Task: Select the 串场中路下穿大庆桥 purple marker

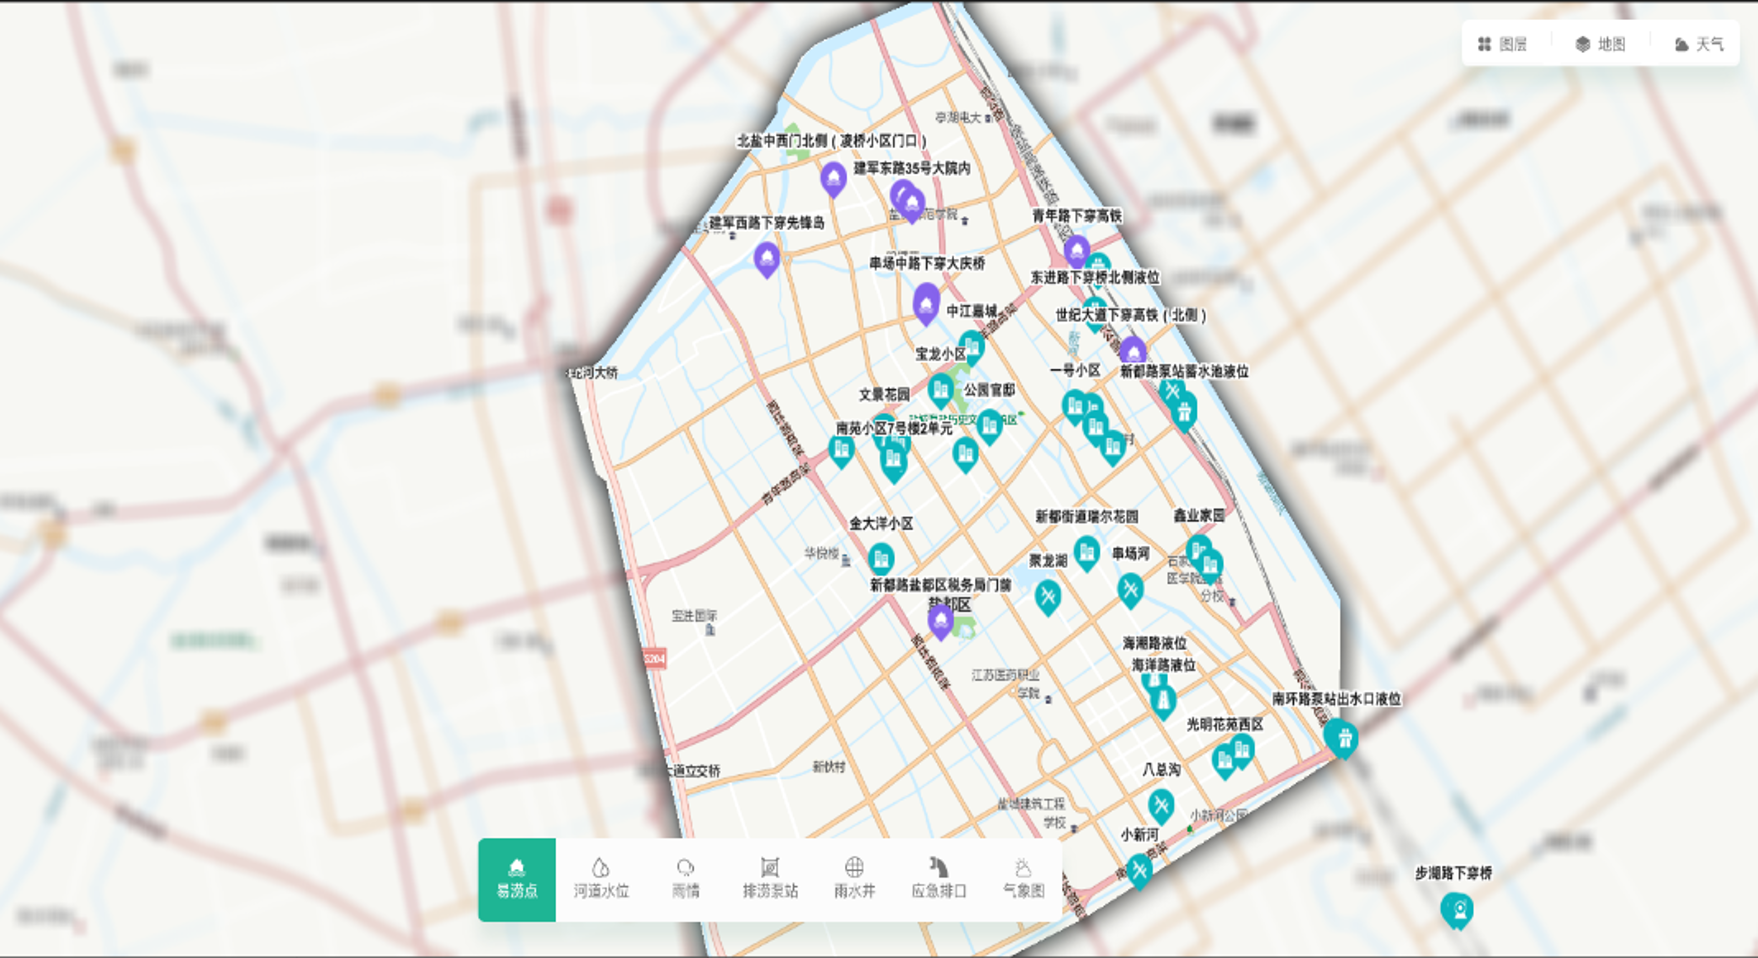Action: click(x=926, y=302)
